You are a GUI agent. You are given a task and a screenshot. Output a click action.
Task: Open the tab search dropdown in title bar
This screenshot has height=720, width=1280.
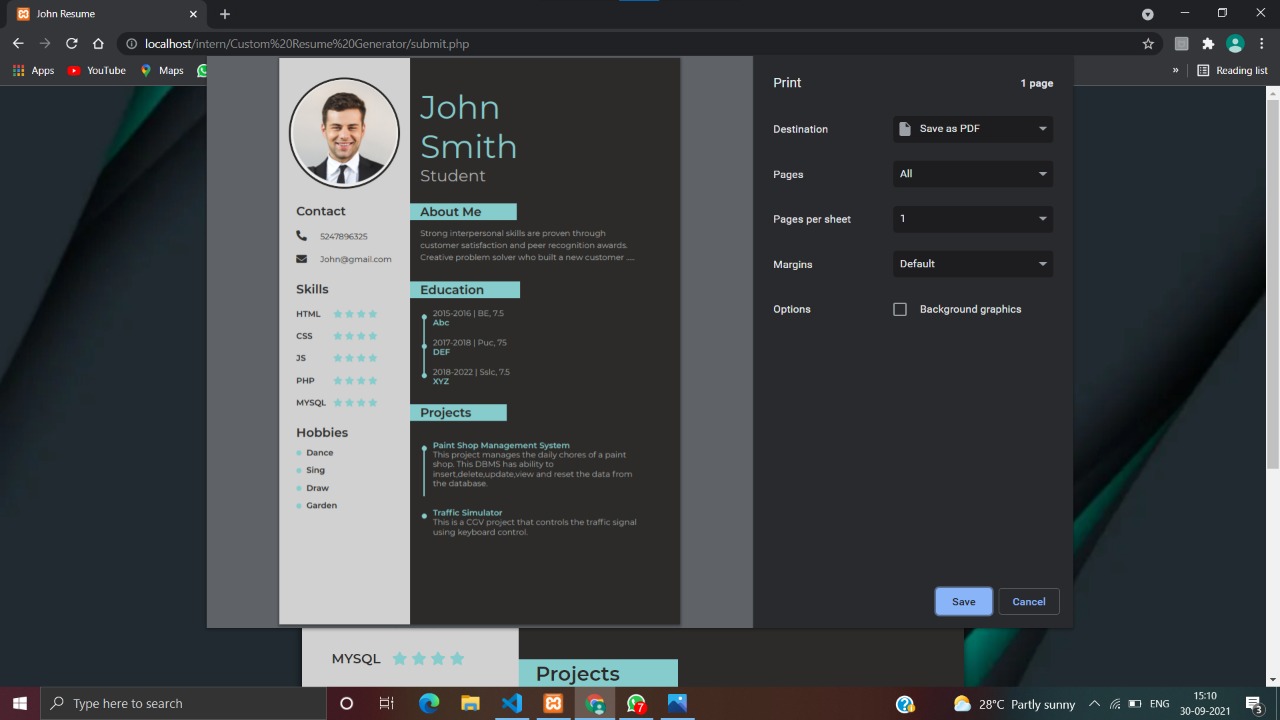pos(1148,14)
